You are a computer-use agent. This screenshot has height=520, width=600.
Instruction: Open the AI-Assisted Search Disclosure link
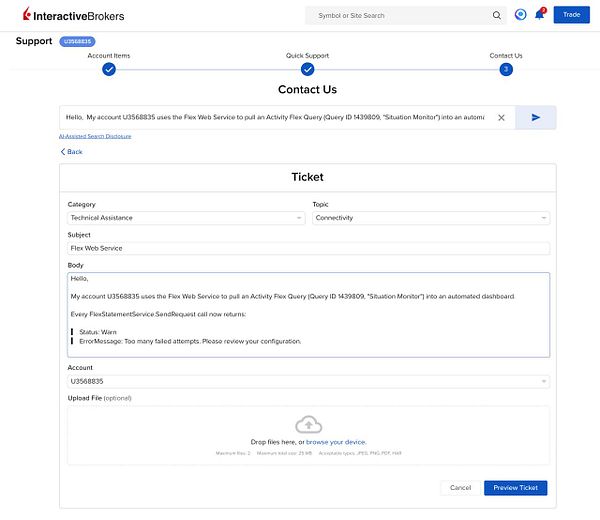pos(95,136)
